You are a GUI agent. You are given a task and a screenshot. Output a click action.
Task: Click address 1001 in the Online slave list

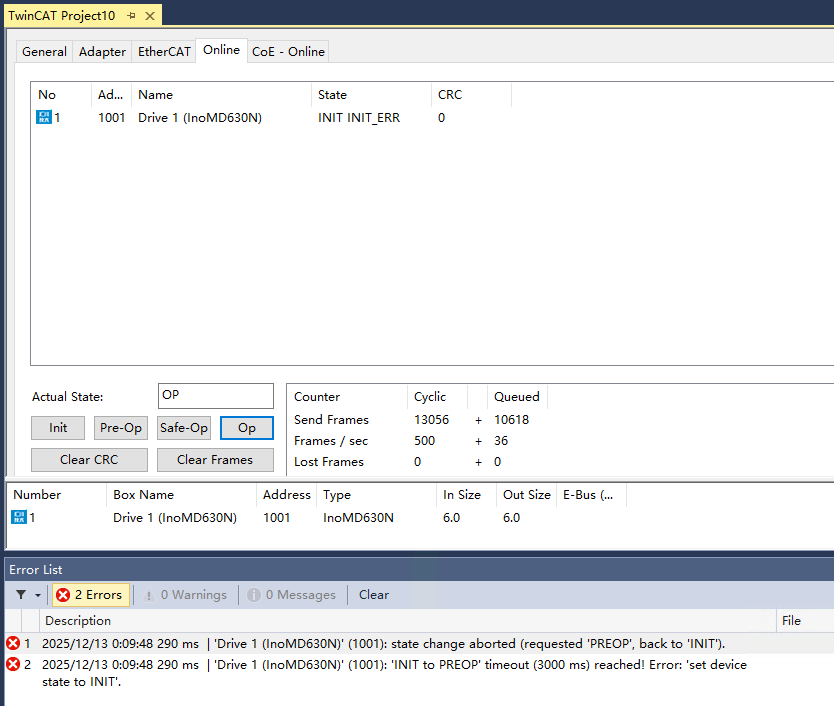(x=112, y=118)
